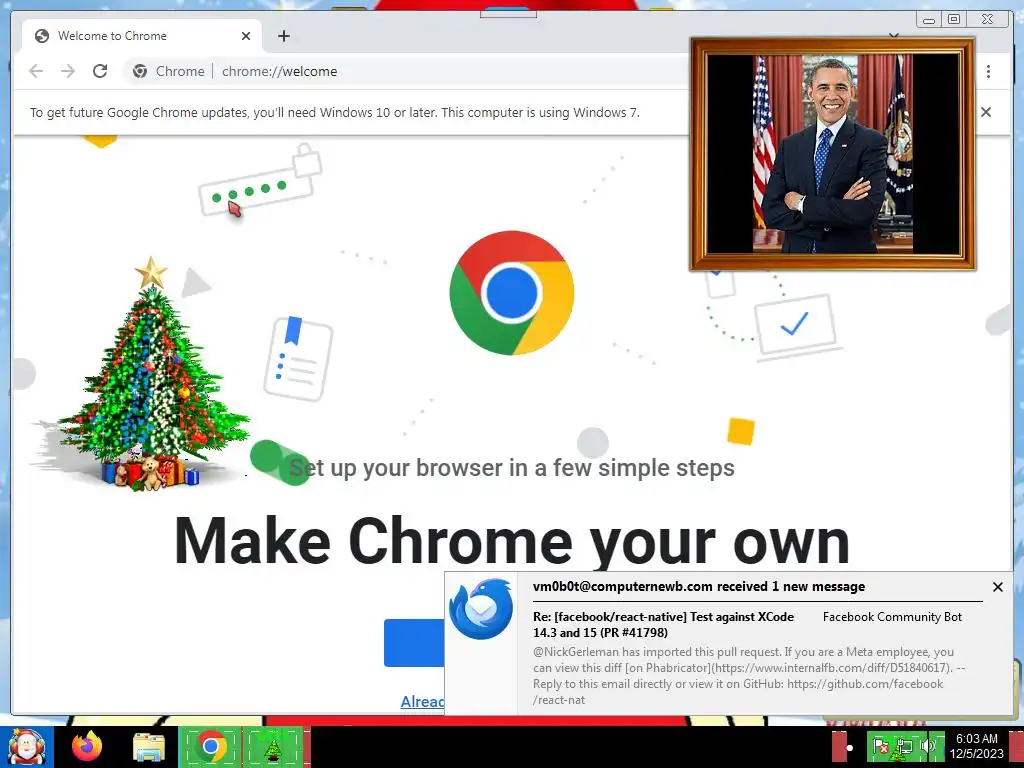
Task: Open the clock showing 6:03 AM
Action: (x=976, y=746)
